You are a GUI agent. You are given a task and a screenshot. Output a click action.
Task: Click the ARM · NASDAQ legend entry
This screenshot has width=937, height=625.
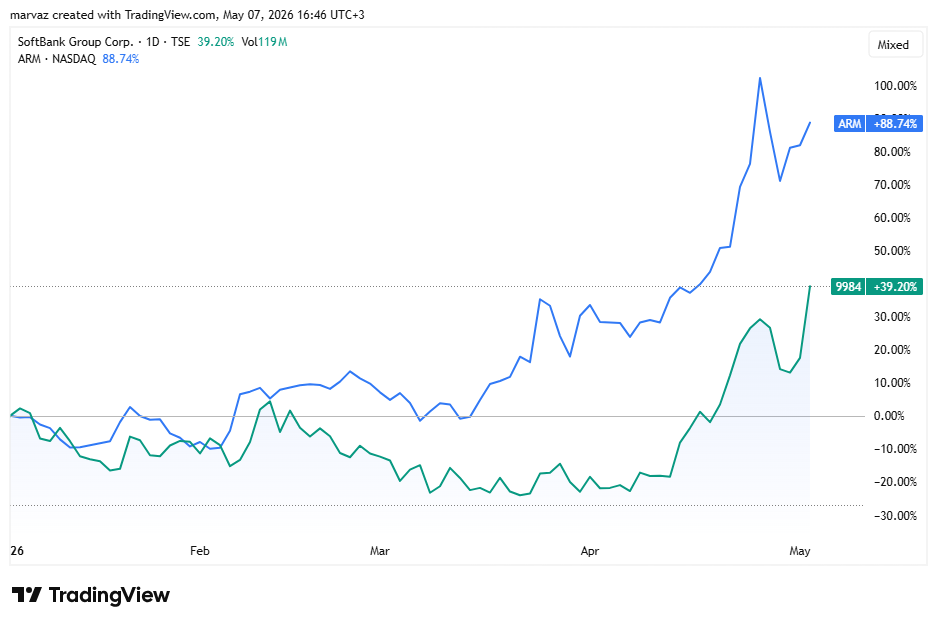(x=57, y=59)
